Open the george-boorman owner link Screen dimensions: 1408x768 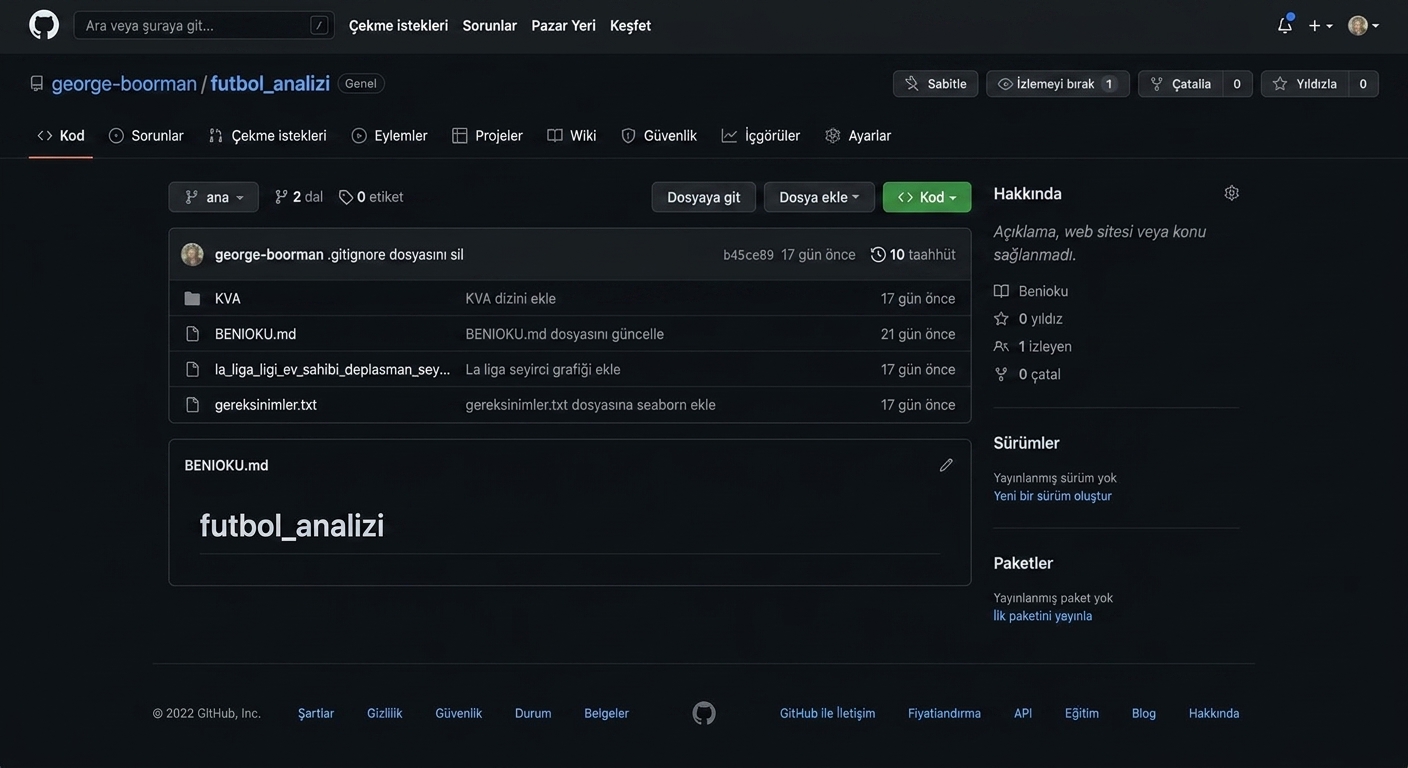coord(124,83)
